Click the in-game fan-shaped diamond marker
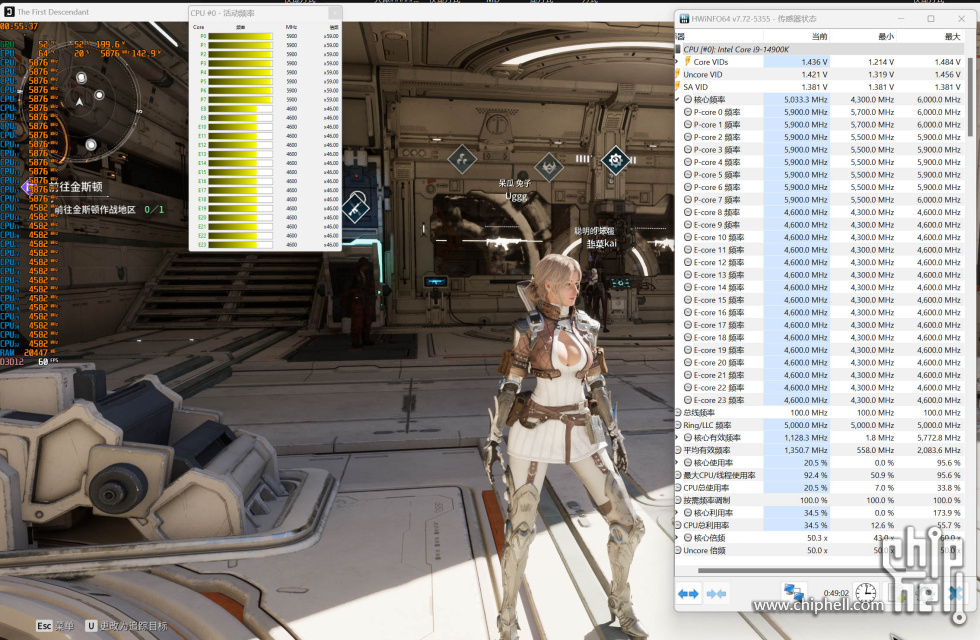980x640 pixels. 462,160
